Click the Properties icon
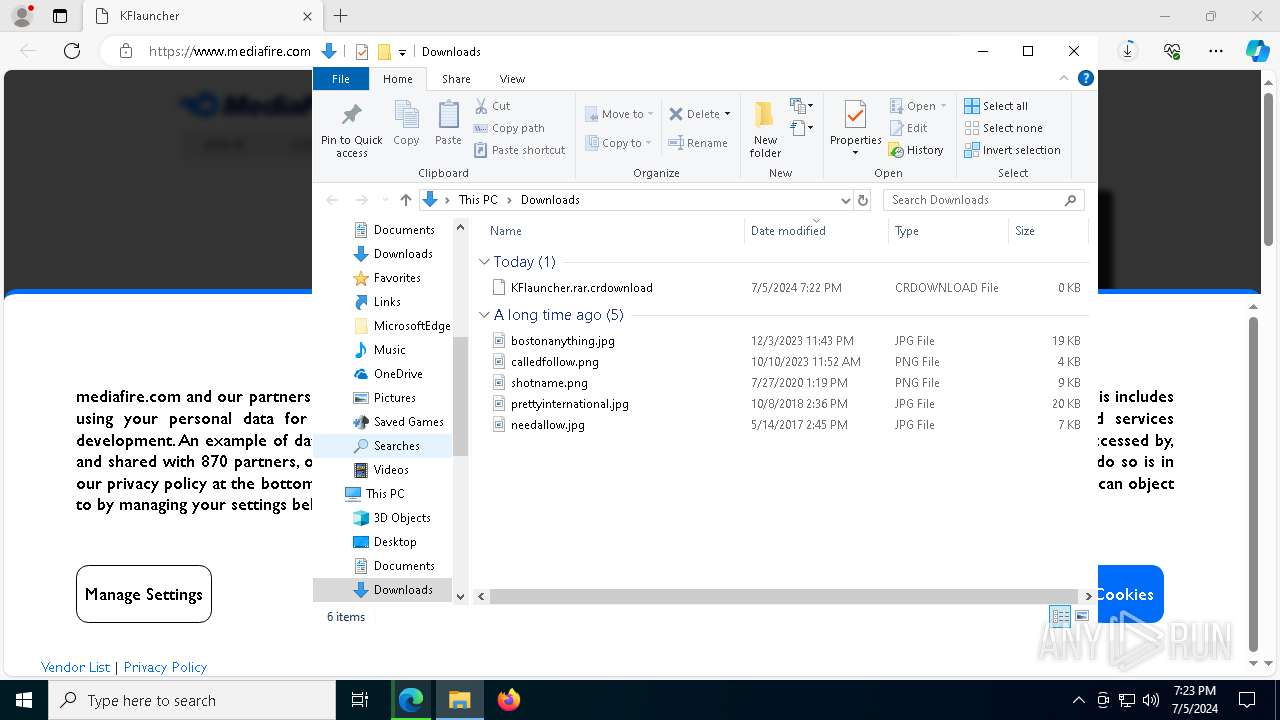The height and width of the screenshot is (720, 1280). [855, 115]
